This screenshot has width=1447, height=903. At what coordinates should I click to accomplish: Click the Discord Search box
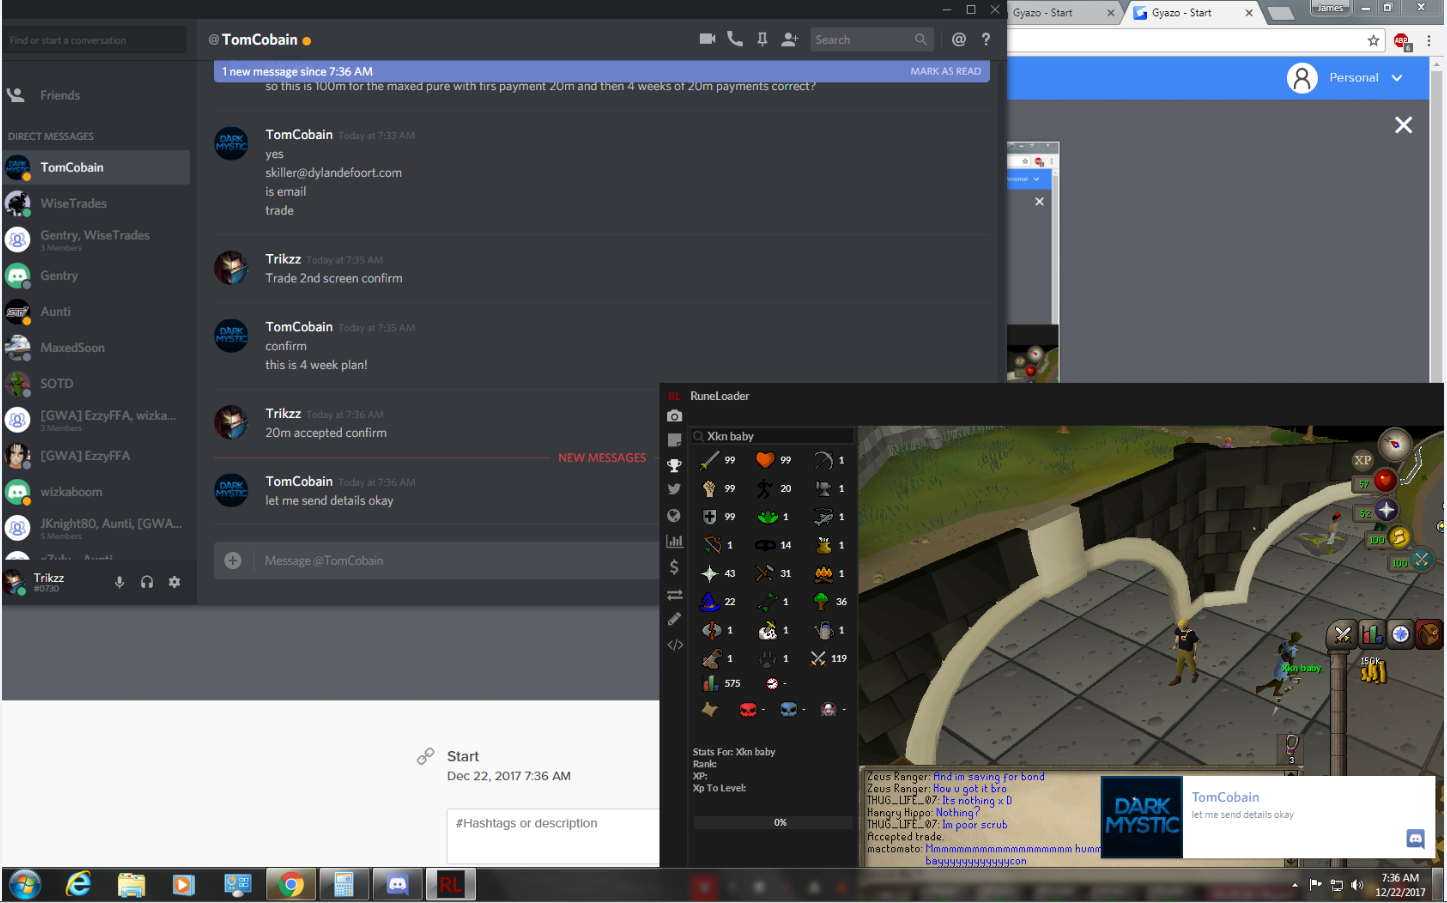tap(871, 40)
